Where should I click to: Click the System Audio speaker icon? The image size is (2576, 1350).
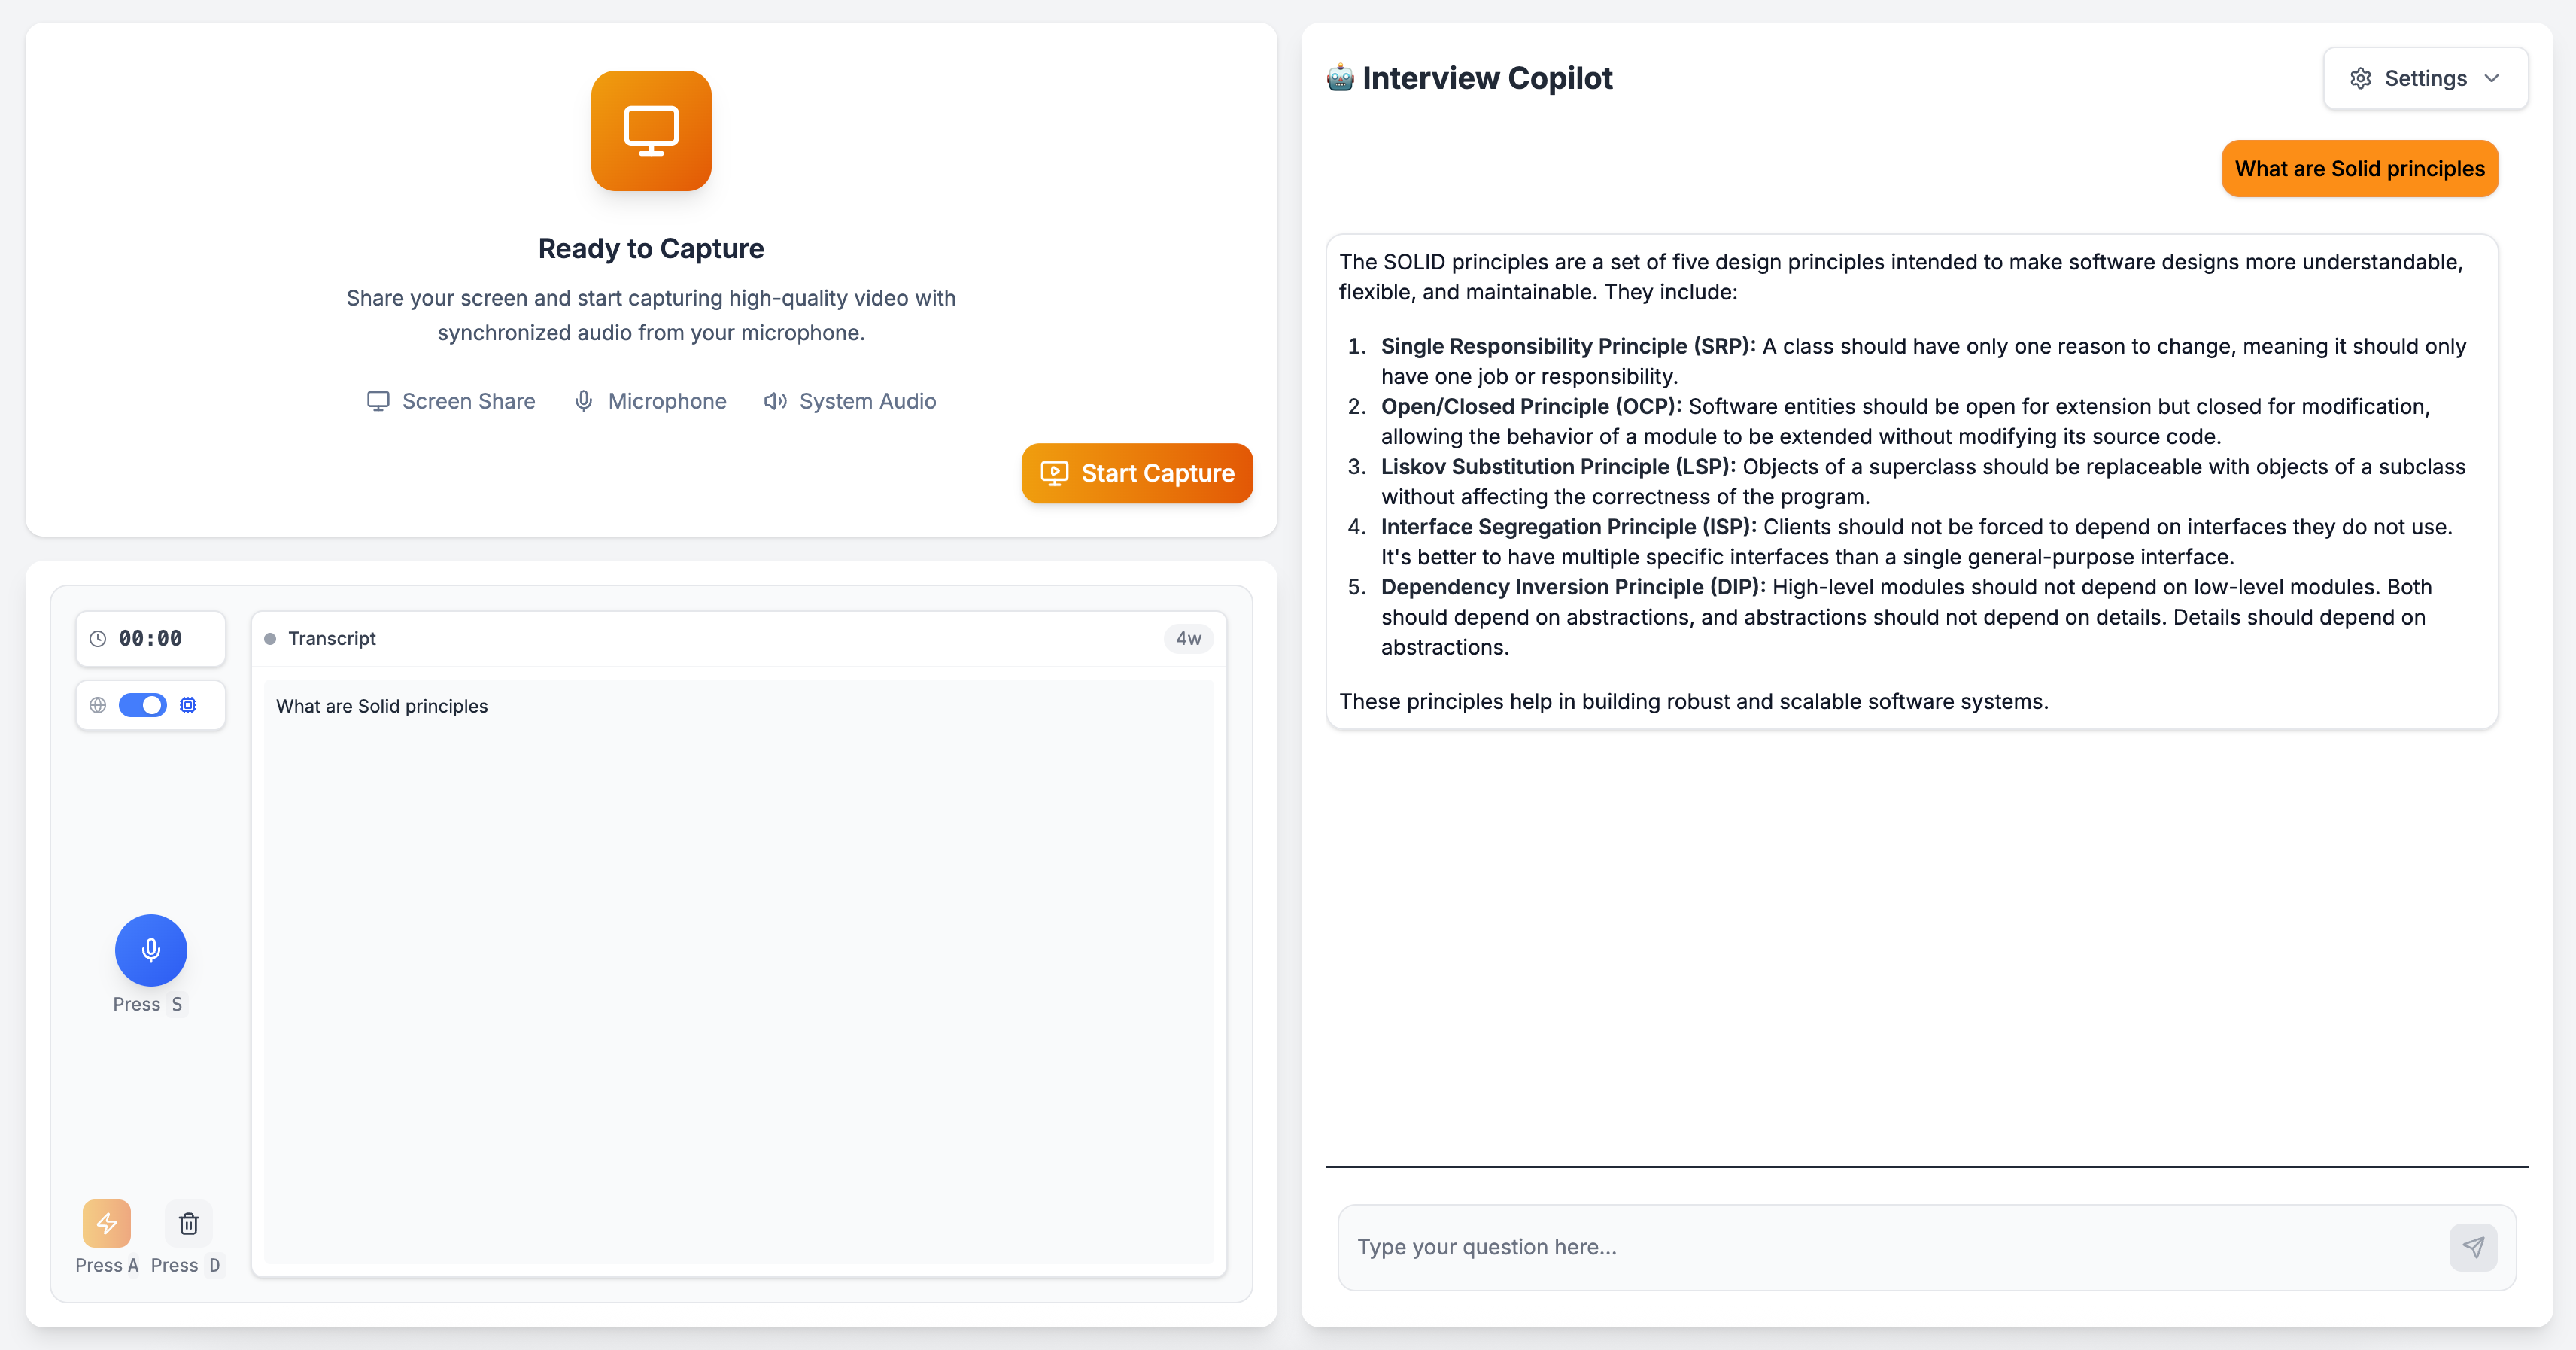tap(775, 401)
